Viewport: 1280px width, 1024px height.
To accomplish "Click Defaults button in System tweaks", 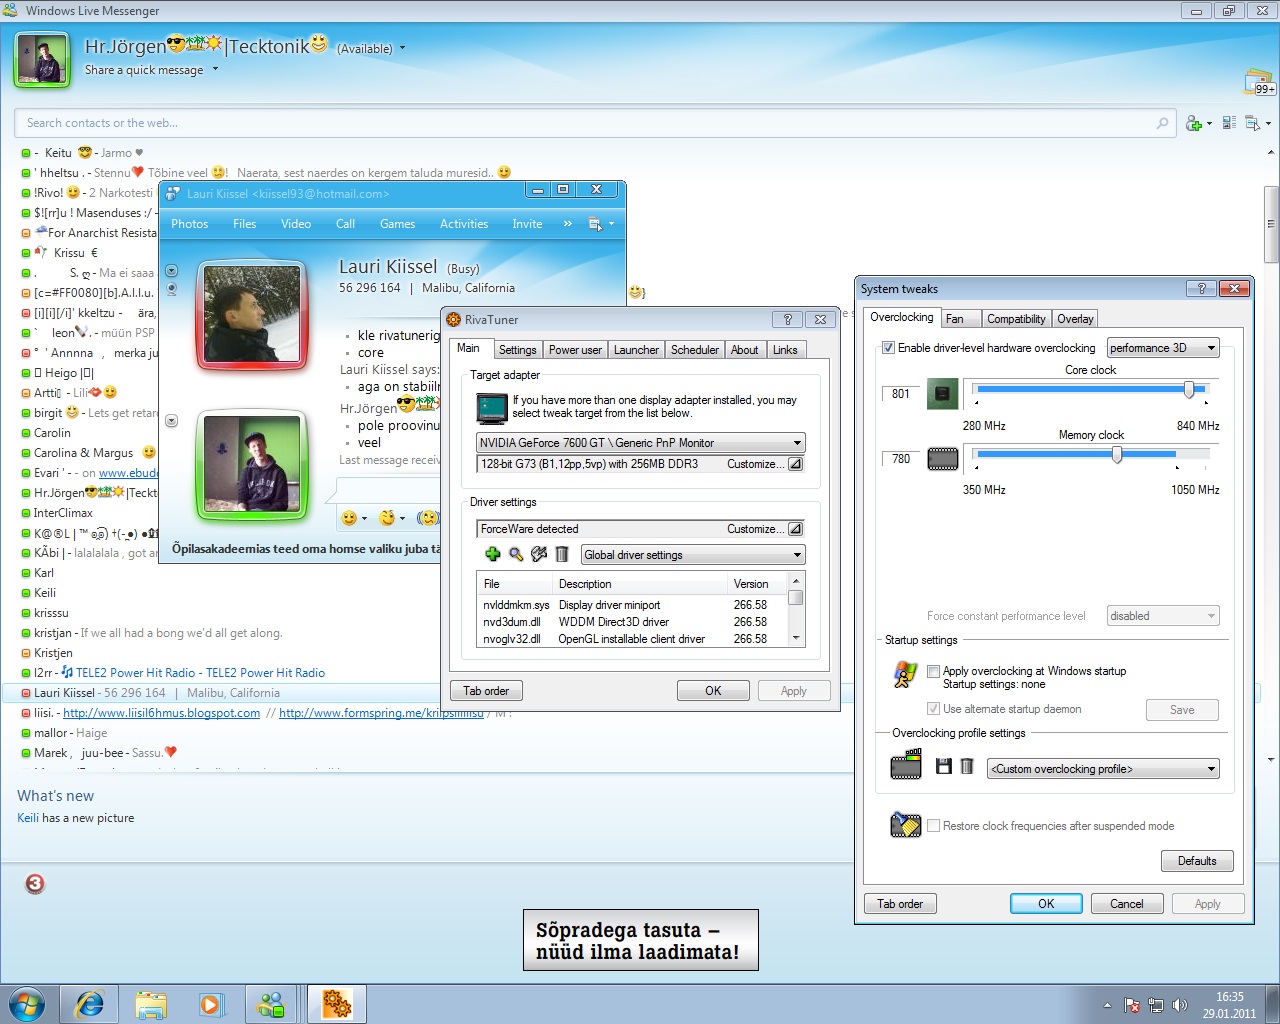I will (1197, 861).
